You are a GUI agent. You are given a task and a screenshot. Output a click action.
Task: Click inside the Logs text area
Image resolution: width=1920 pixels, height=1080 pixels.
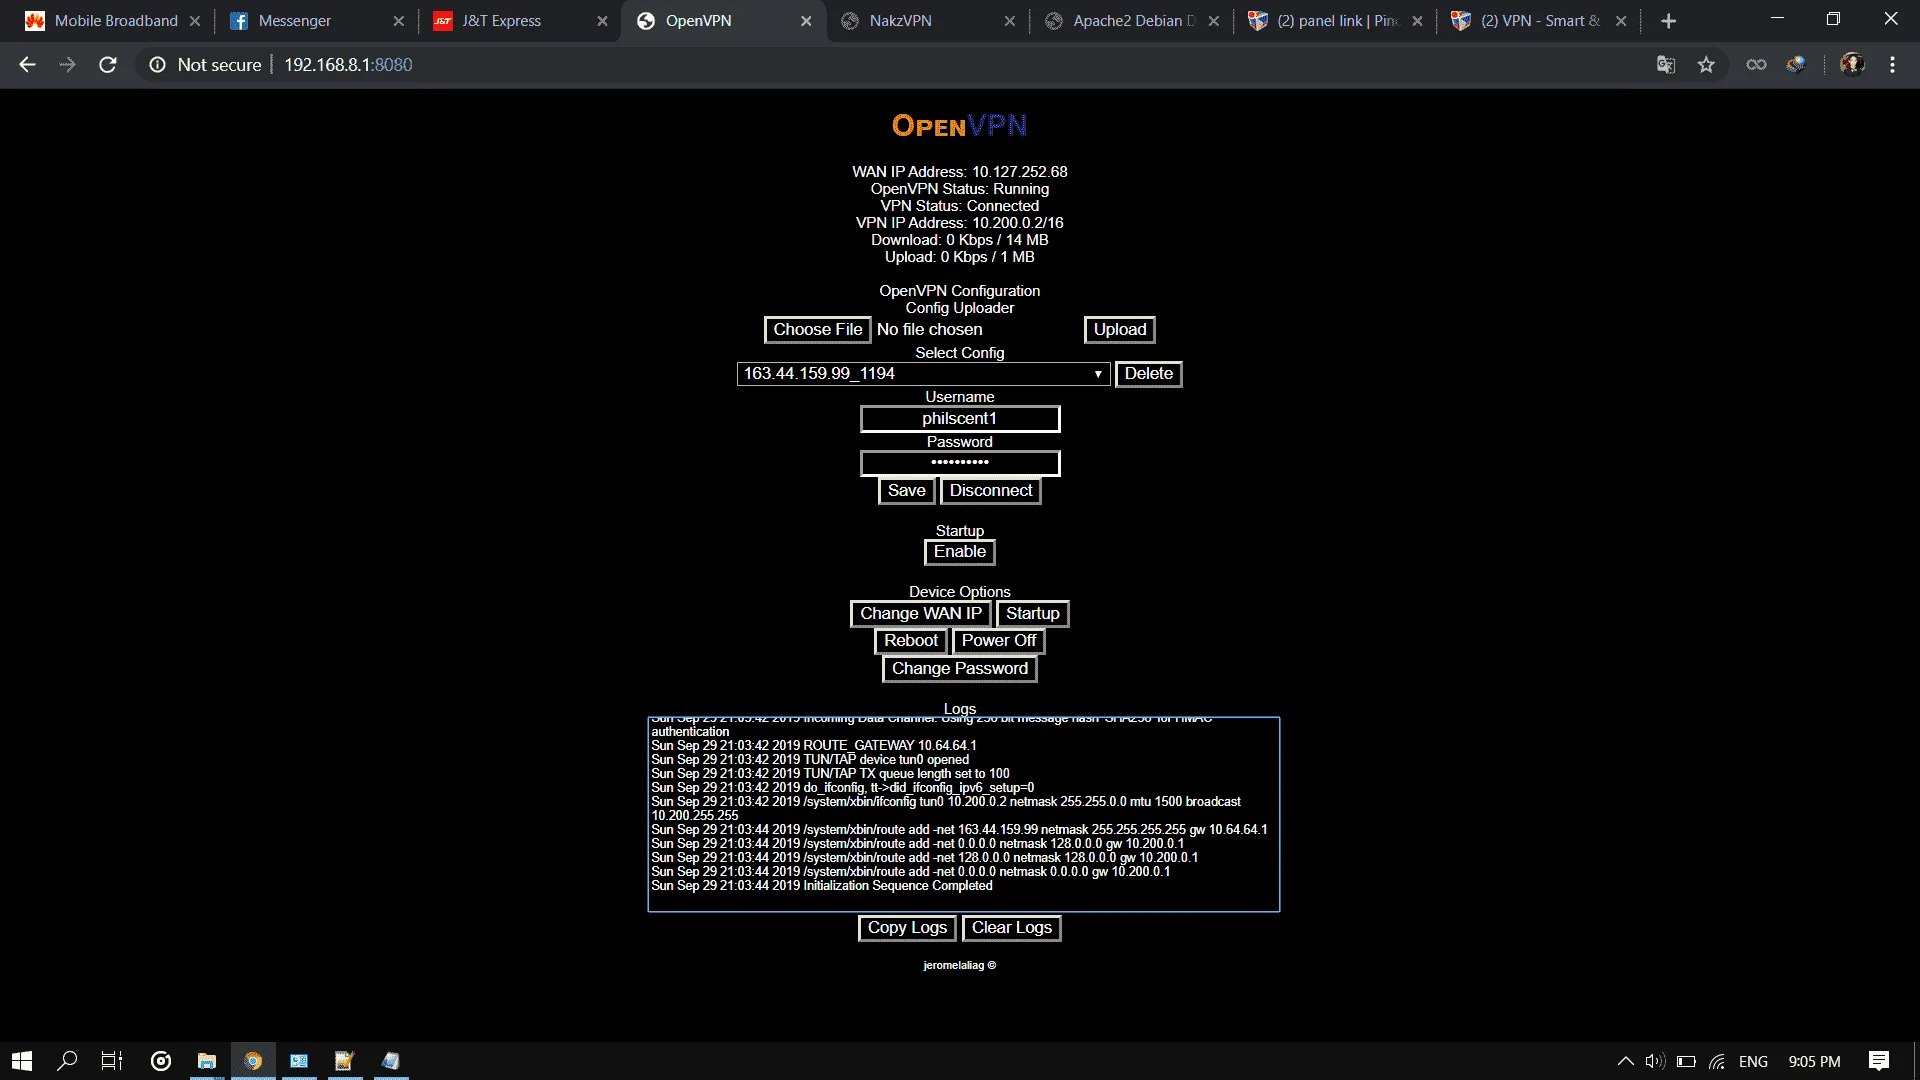tap(963, 814)
